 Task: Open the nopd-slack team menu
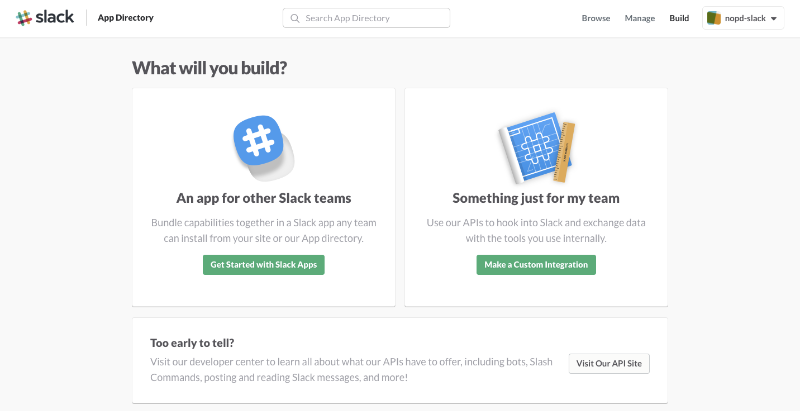coord(743,18)
